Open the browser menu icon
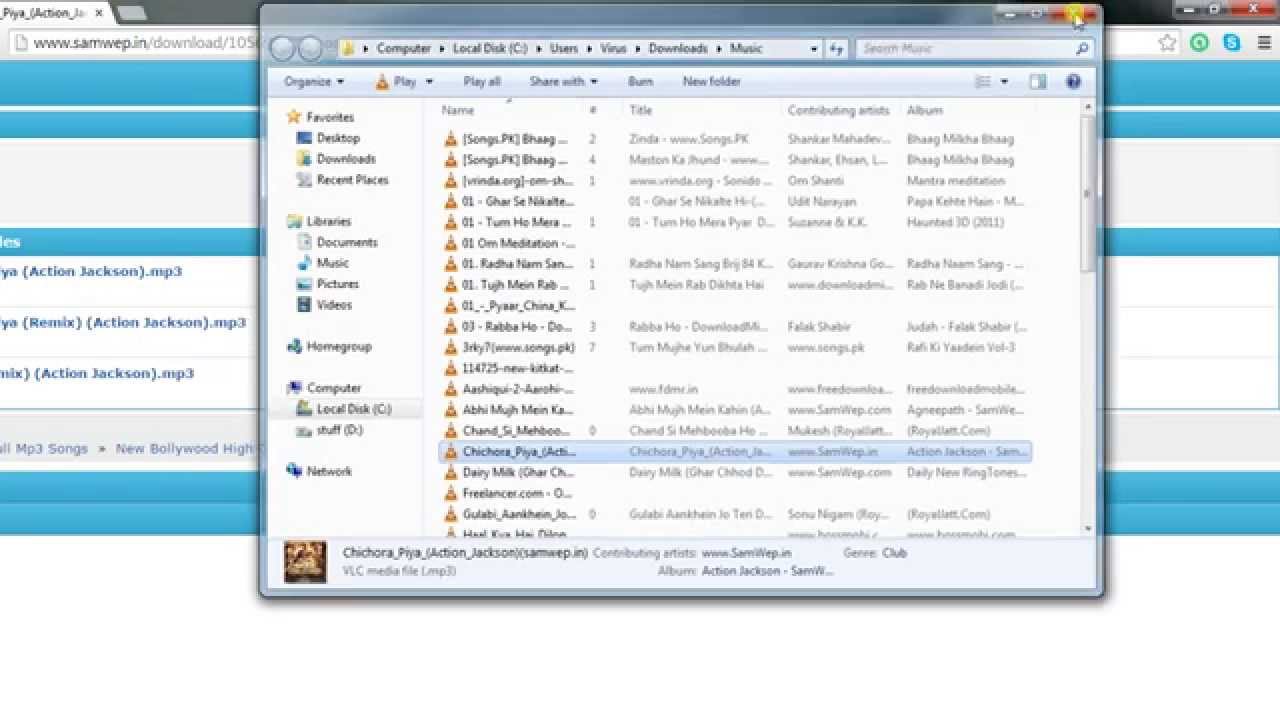This screenshot has height=720, width=1280. pos(1263,43)
